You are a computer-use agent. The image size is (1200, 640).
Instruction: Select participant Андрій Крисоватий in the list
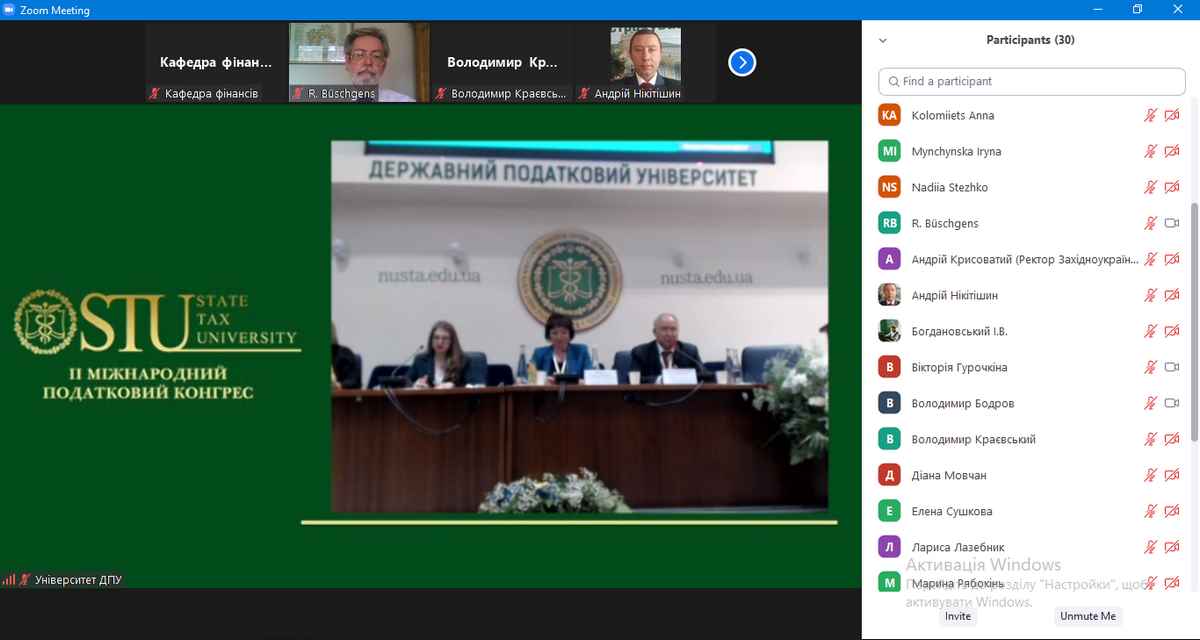[1024, 260]
